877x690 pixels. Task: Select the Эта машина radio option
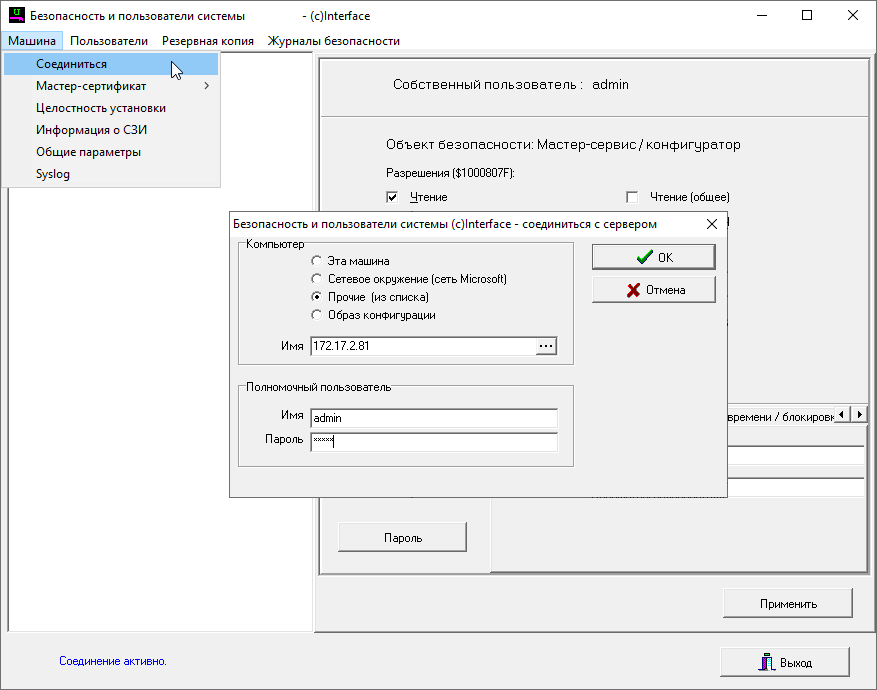(x=317, y=261)
